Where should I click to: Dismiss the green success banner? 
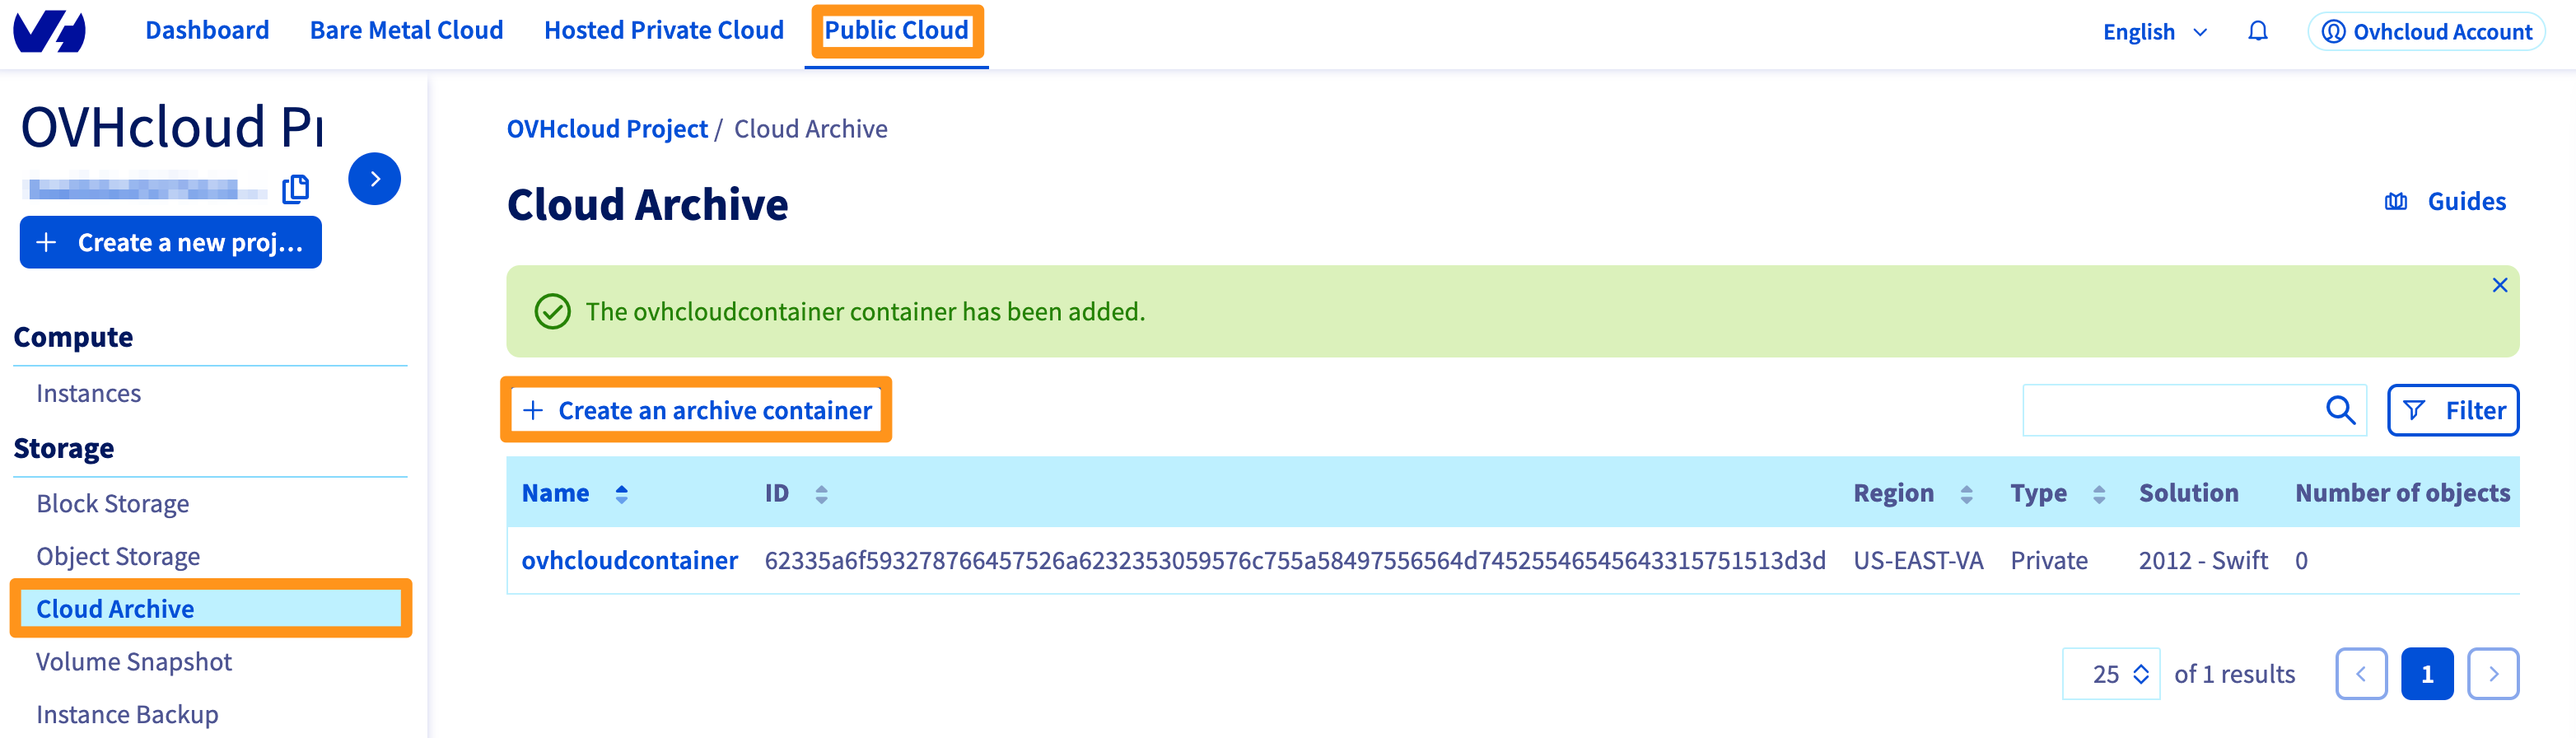point(2499,285)
